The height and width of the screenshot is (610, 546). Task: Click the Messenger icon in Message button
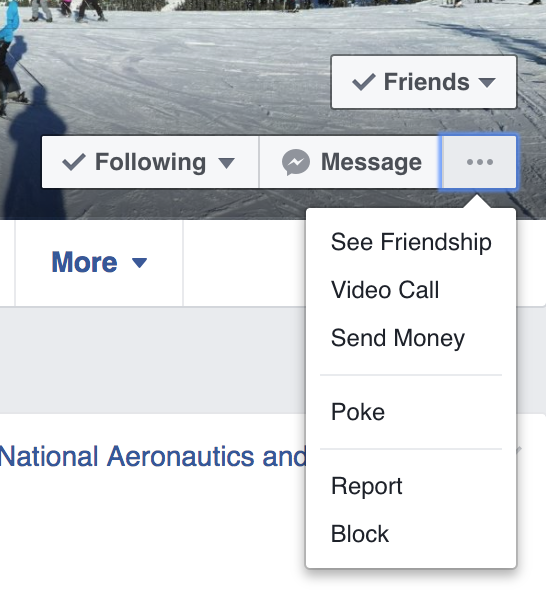(x=296, y=162)
